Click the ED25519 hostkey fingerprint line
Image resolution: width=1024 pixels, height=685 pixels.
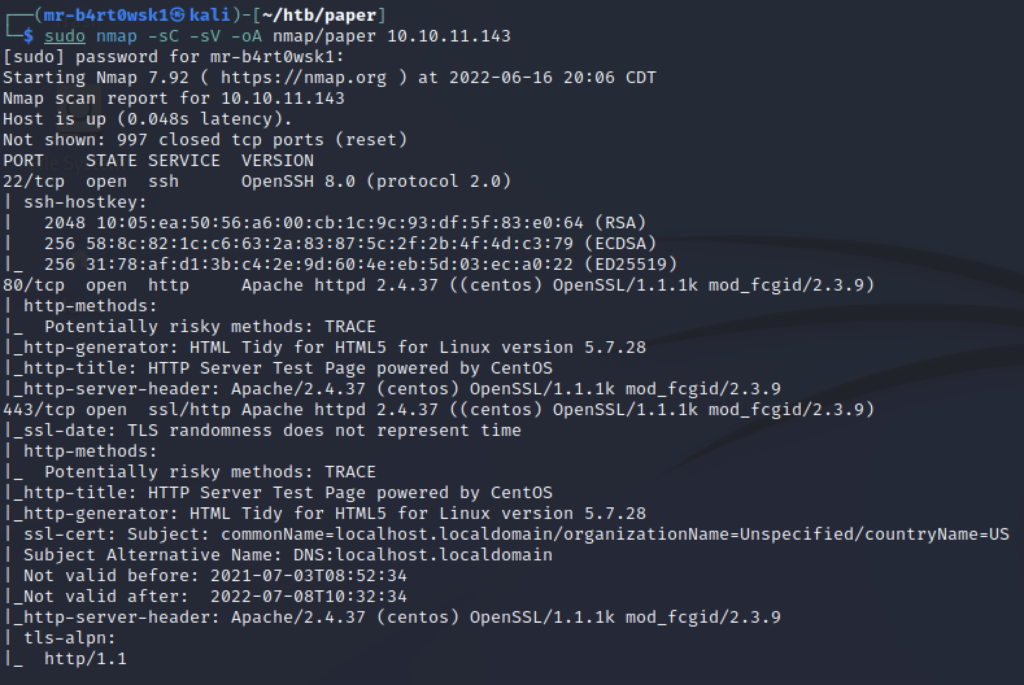click(x=360, y=264)
